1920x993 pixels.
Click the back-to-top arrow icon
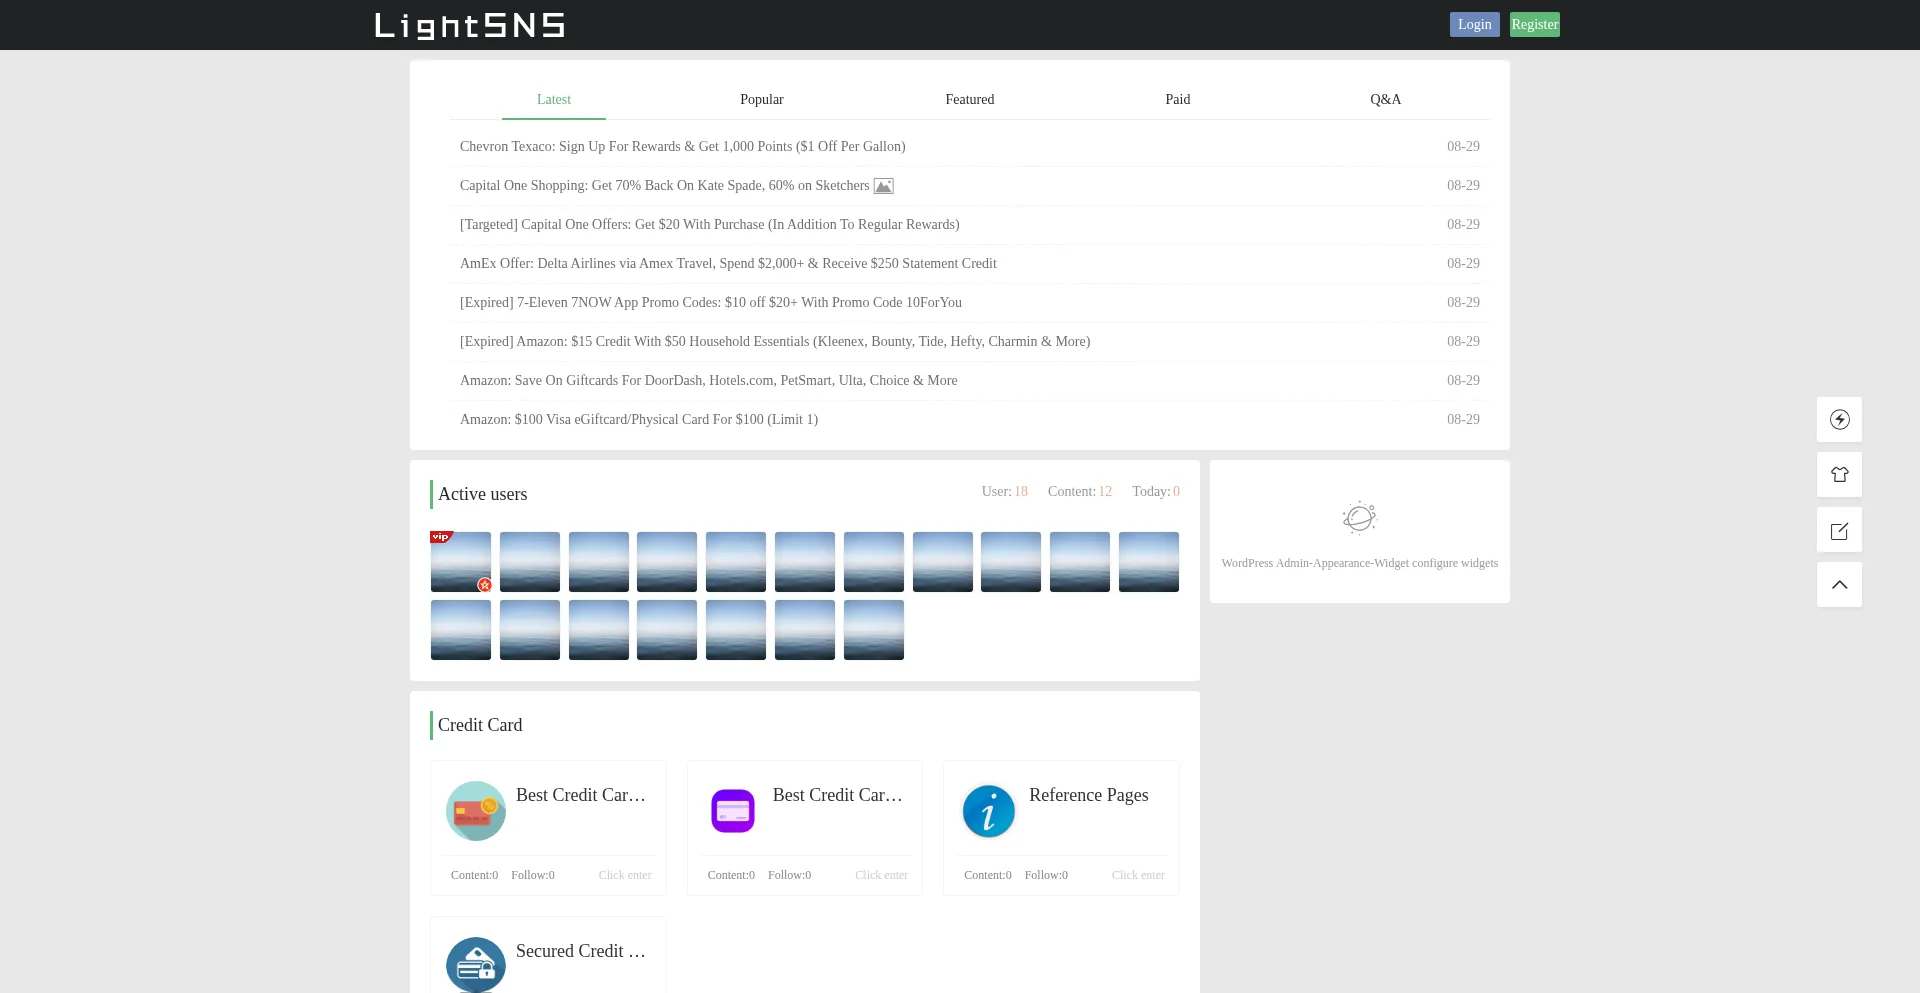pyautogui.click(x=1839, y=585)
